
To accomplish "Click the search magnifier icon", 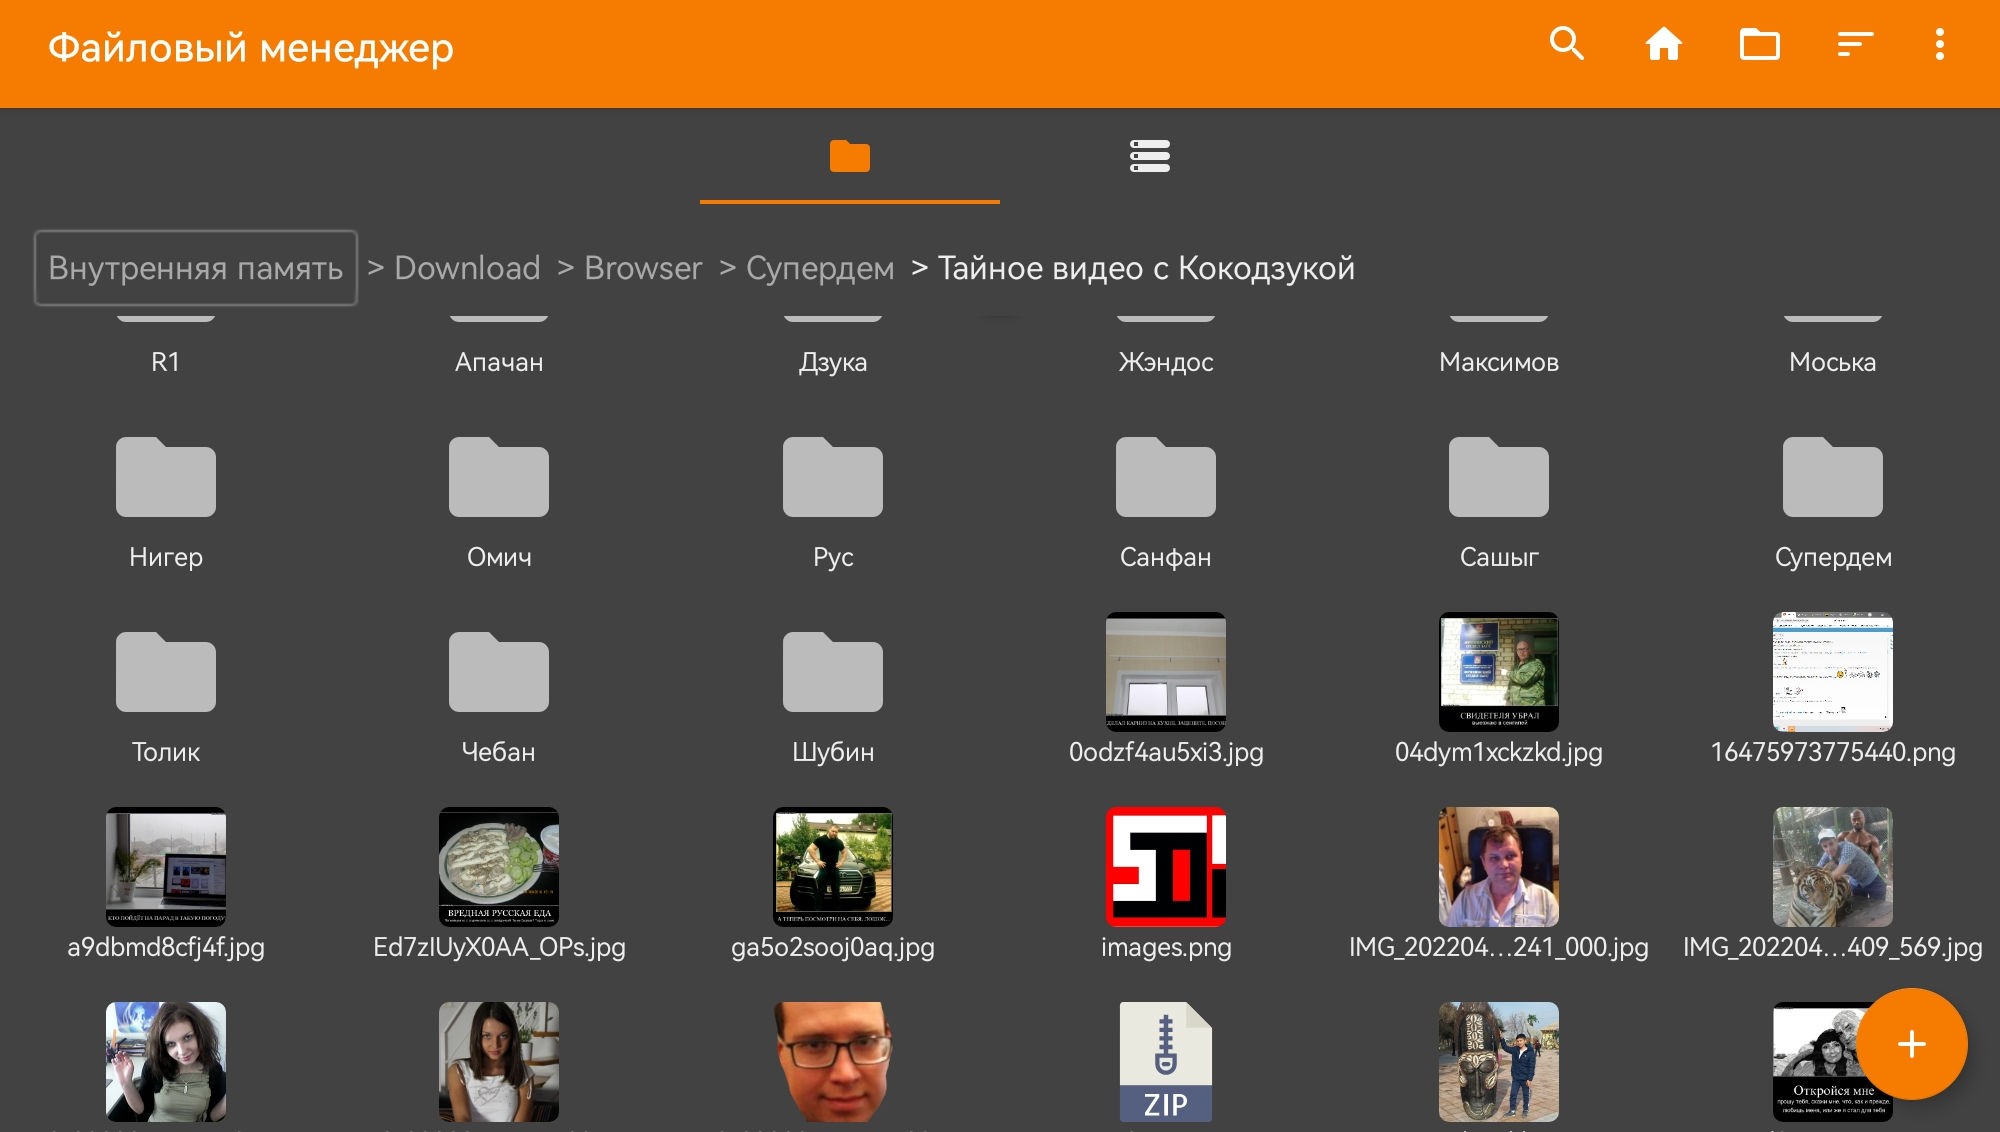I will [1567, 45].
